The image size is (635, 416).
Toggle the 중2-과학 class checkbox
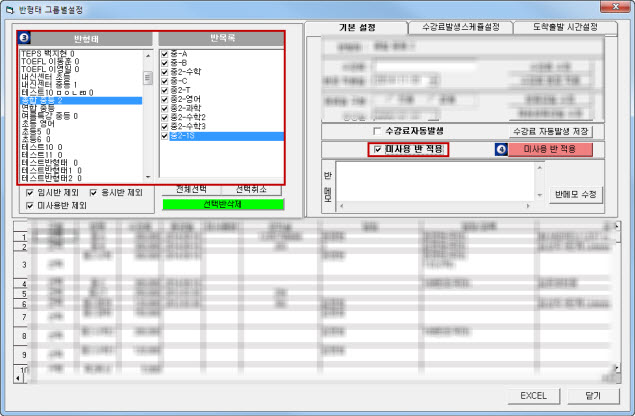[164, 109]
